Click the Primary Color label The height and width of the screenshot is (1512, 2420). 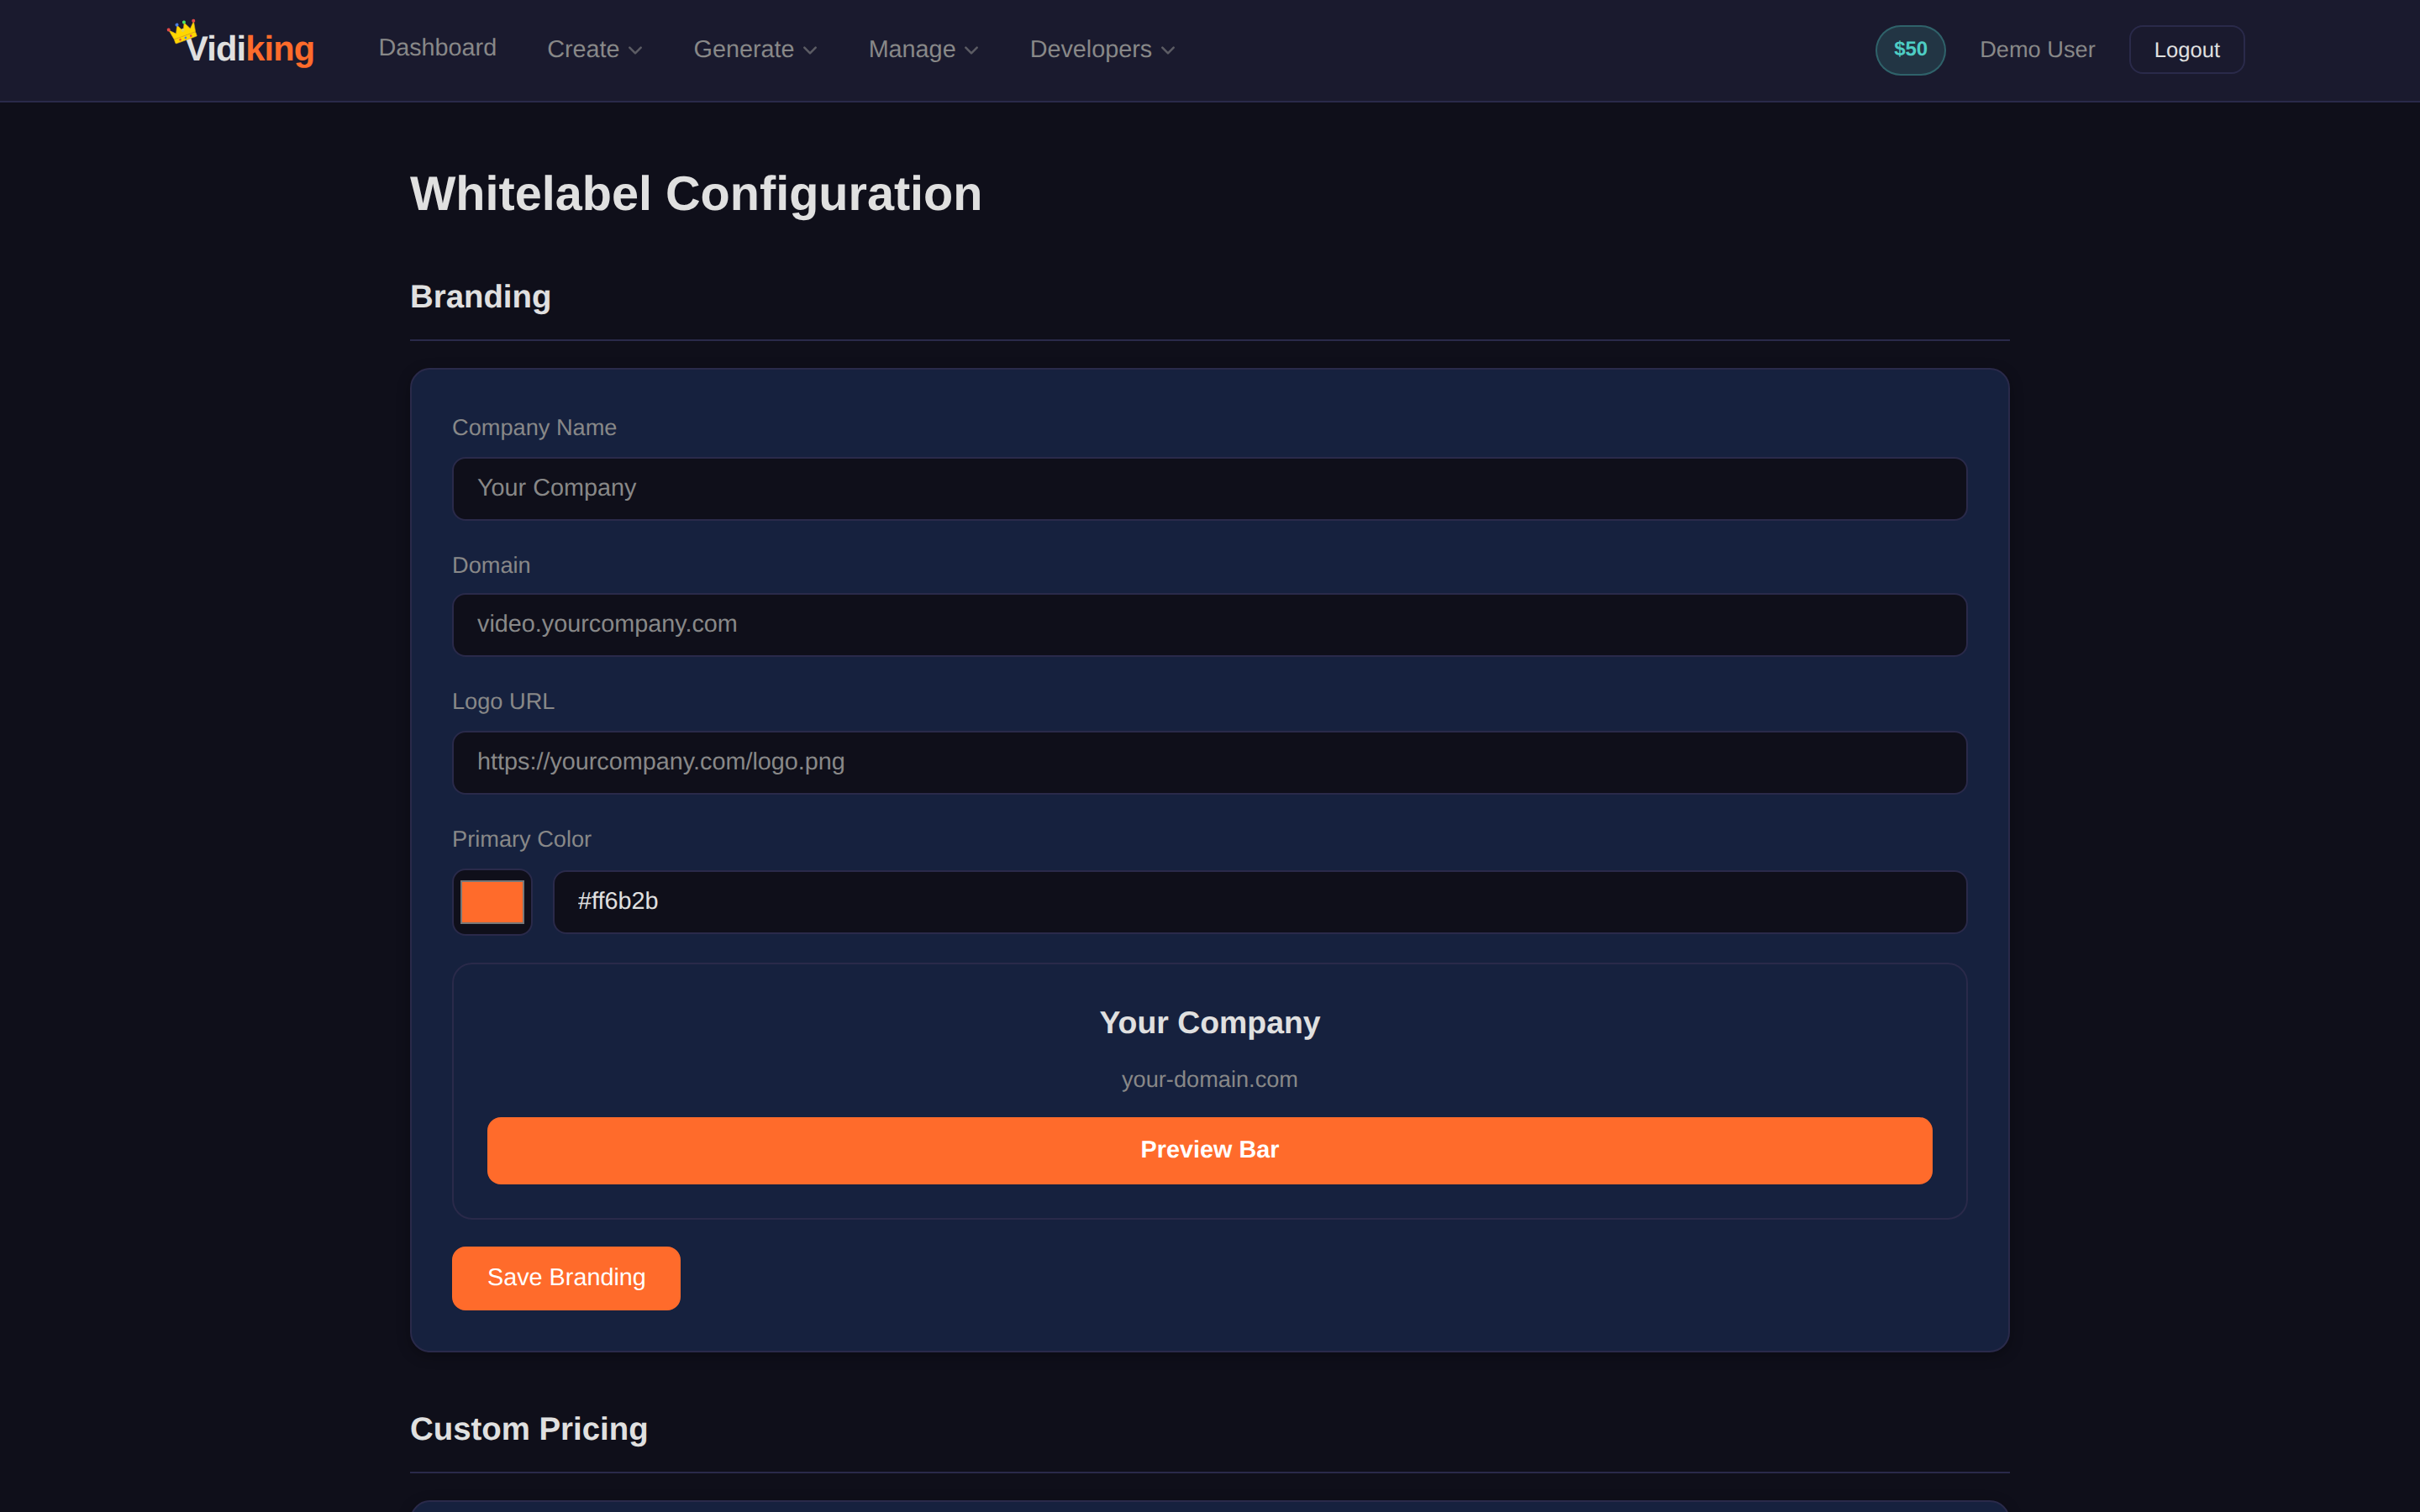[521, 839]
